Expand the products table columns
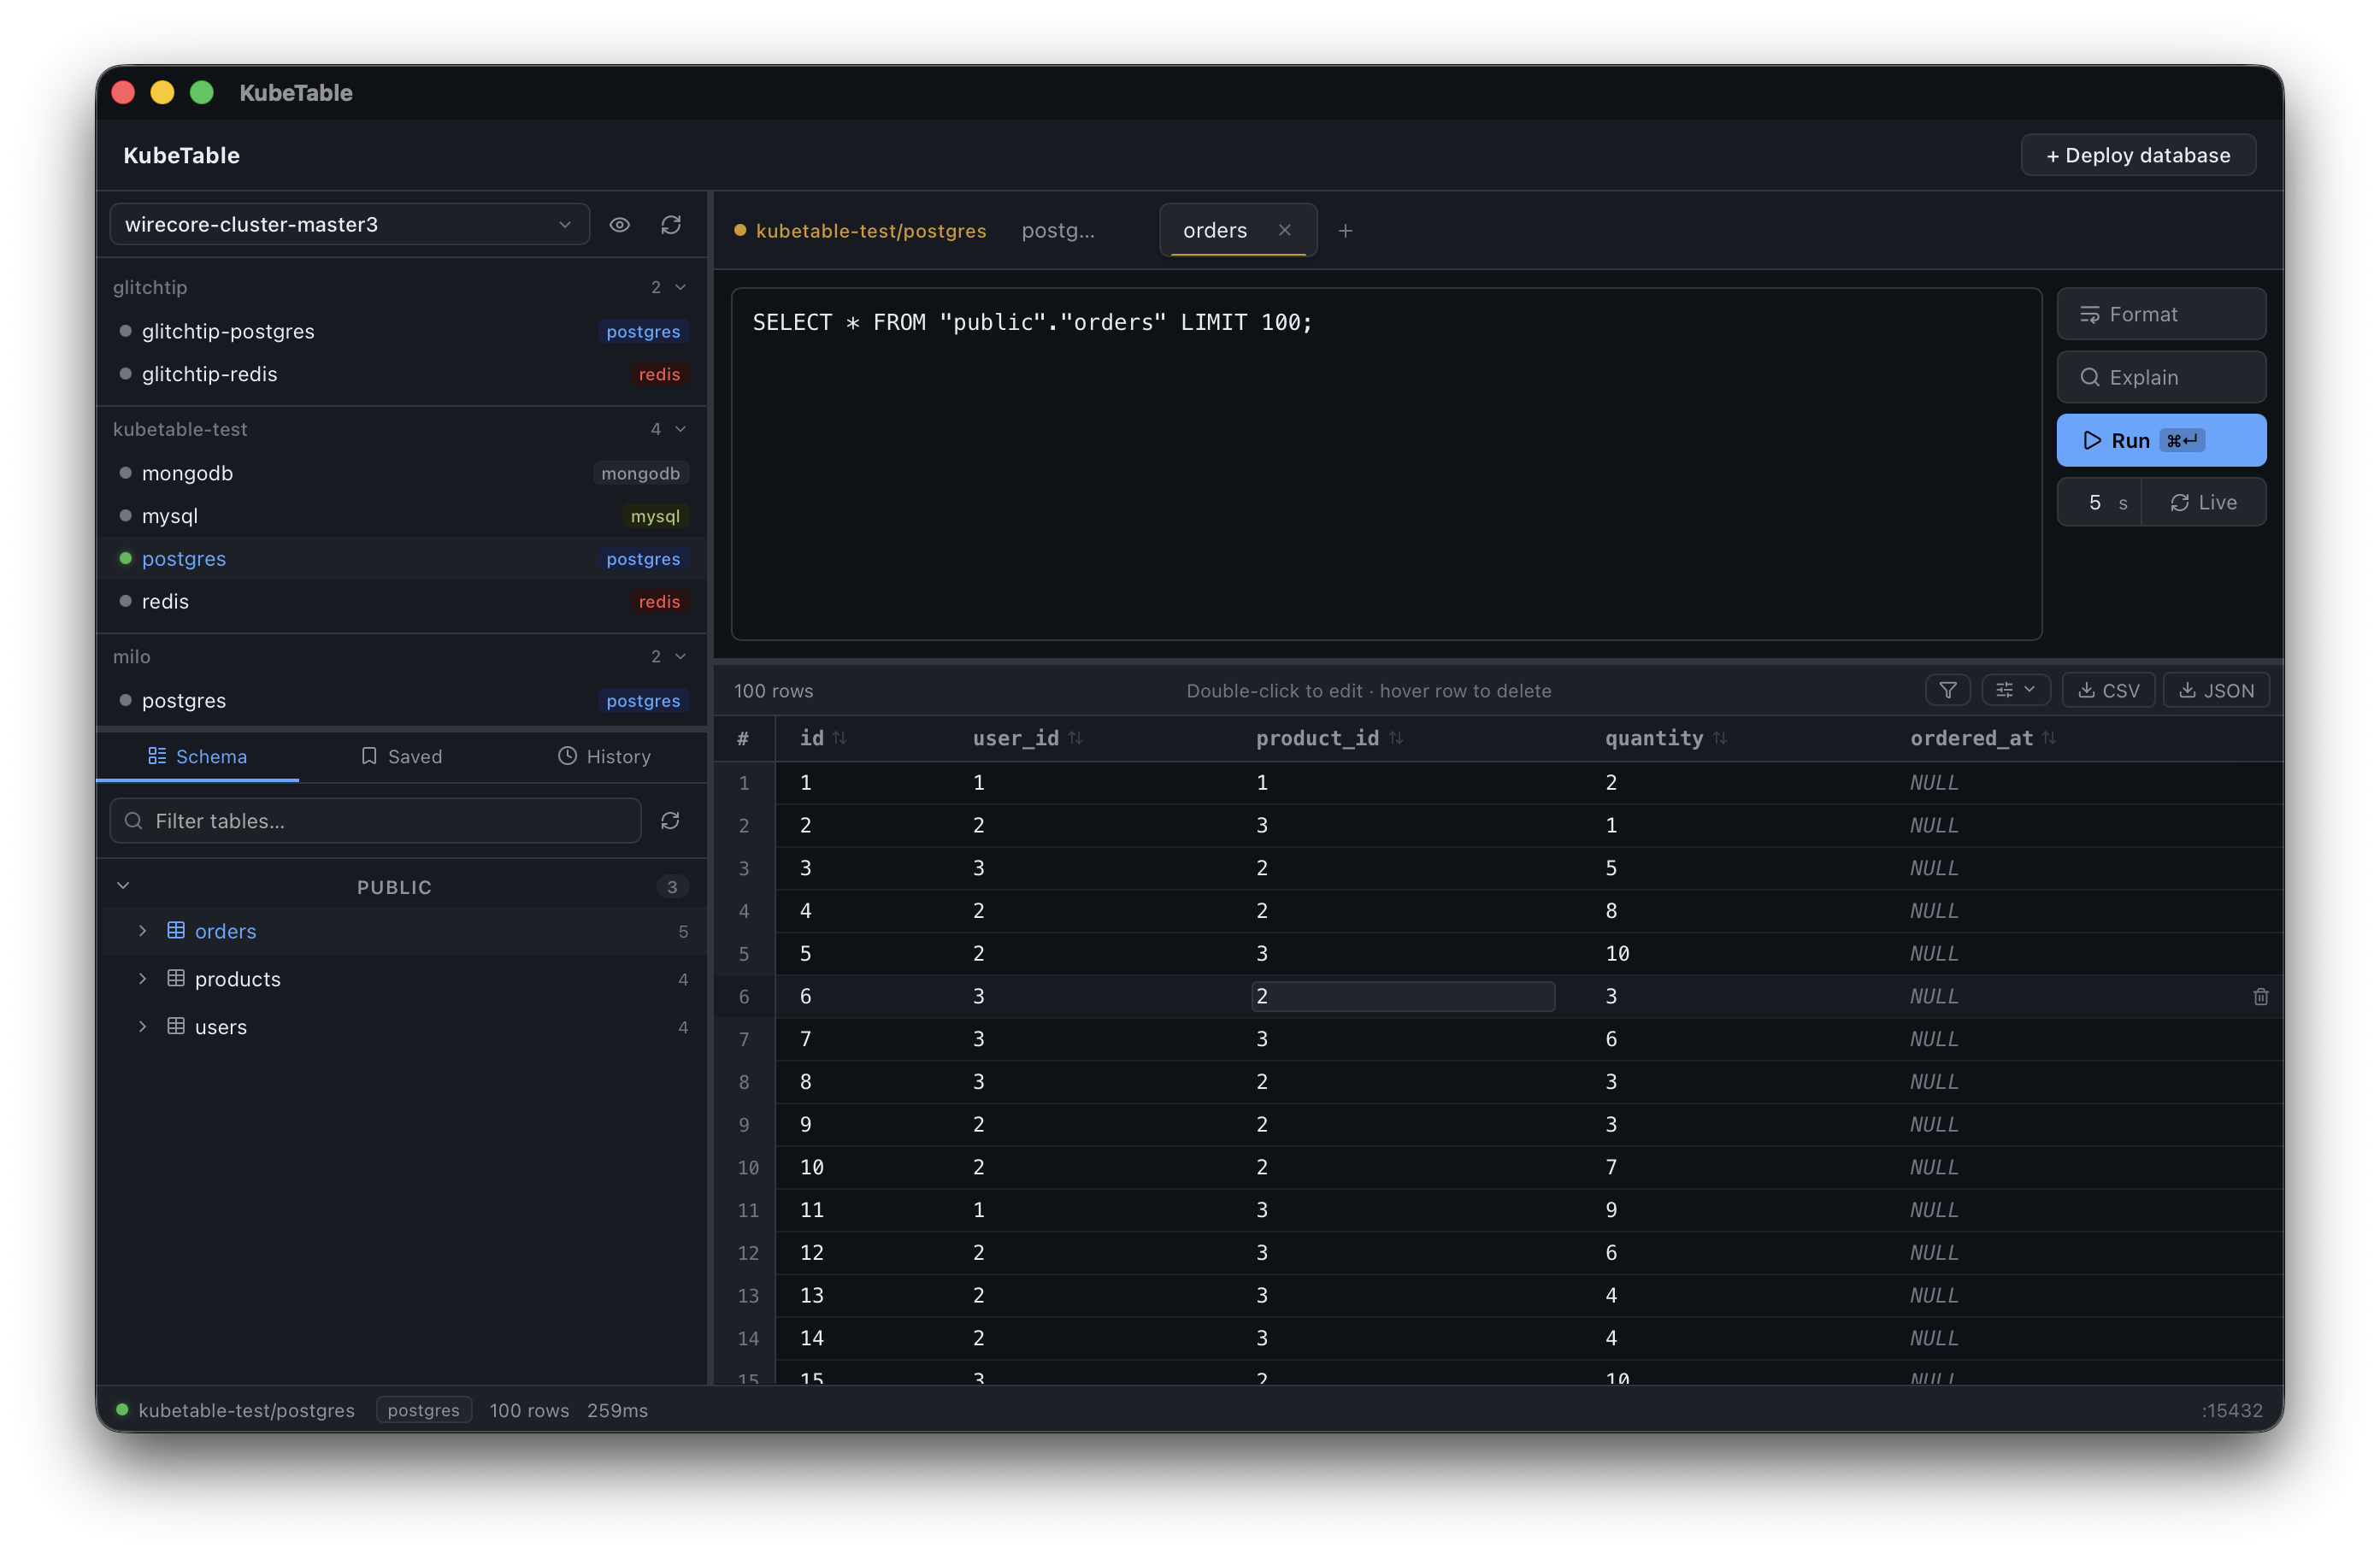 click(x=142, y=979)
